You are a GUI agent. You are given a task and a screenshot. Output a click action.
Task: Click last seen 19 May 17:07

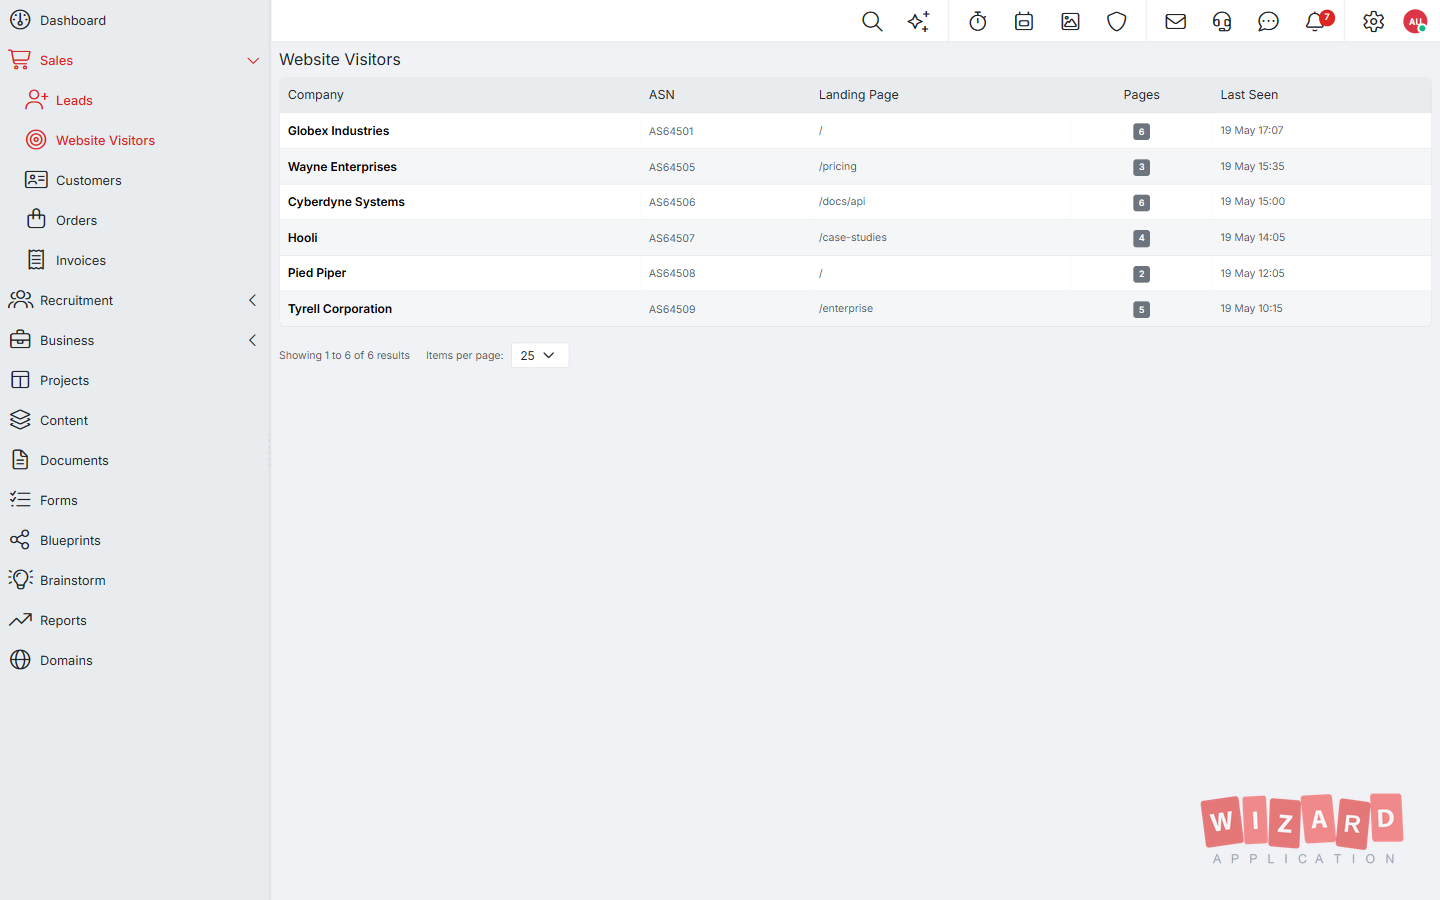point(1252,131)
